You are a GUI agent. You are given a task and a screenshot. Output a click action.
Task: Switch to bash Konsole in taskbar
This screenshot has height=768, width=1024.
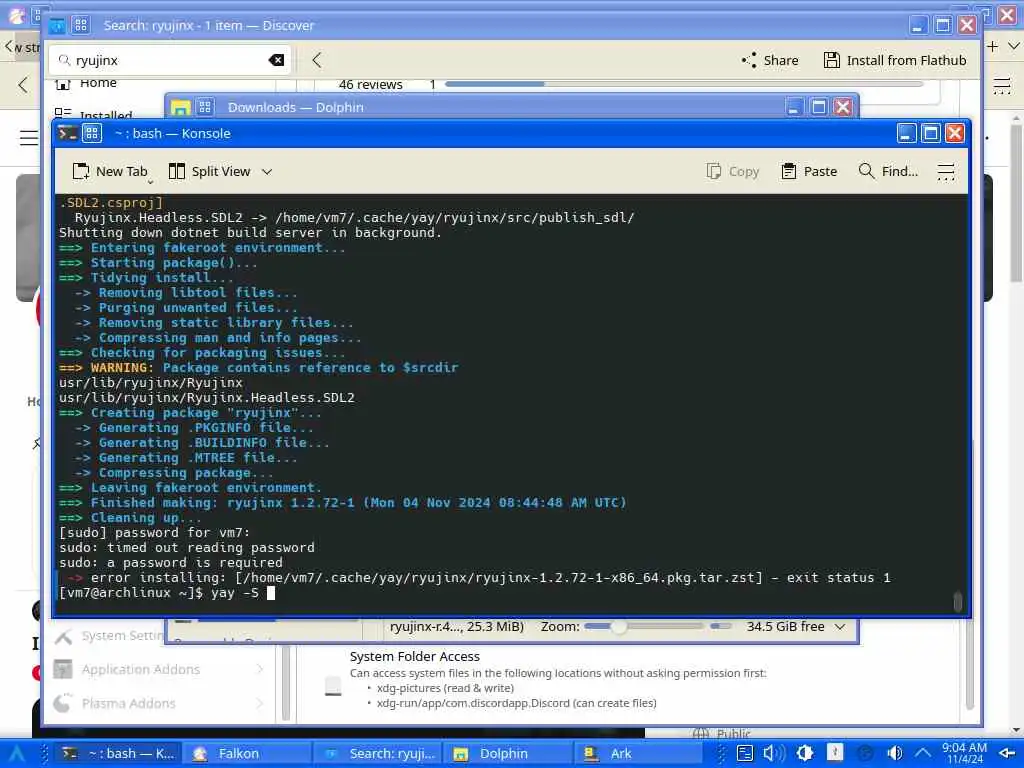(118, 754)
